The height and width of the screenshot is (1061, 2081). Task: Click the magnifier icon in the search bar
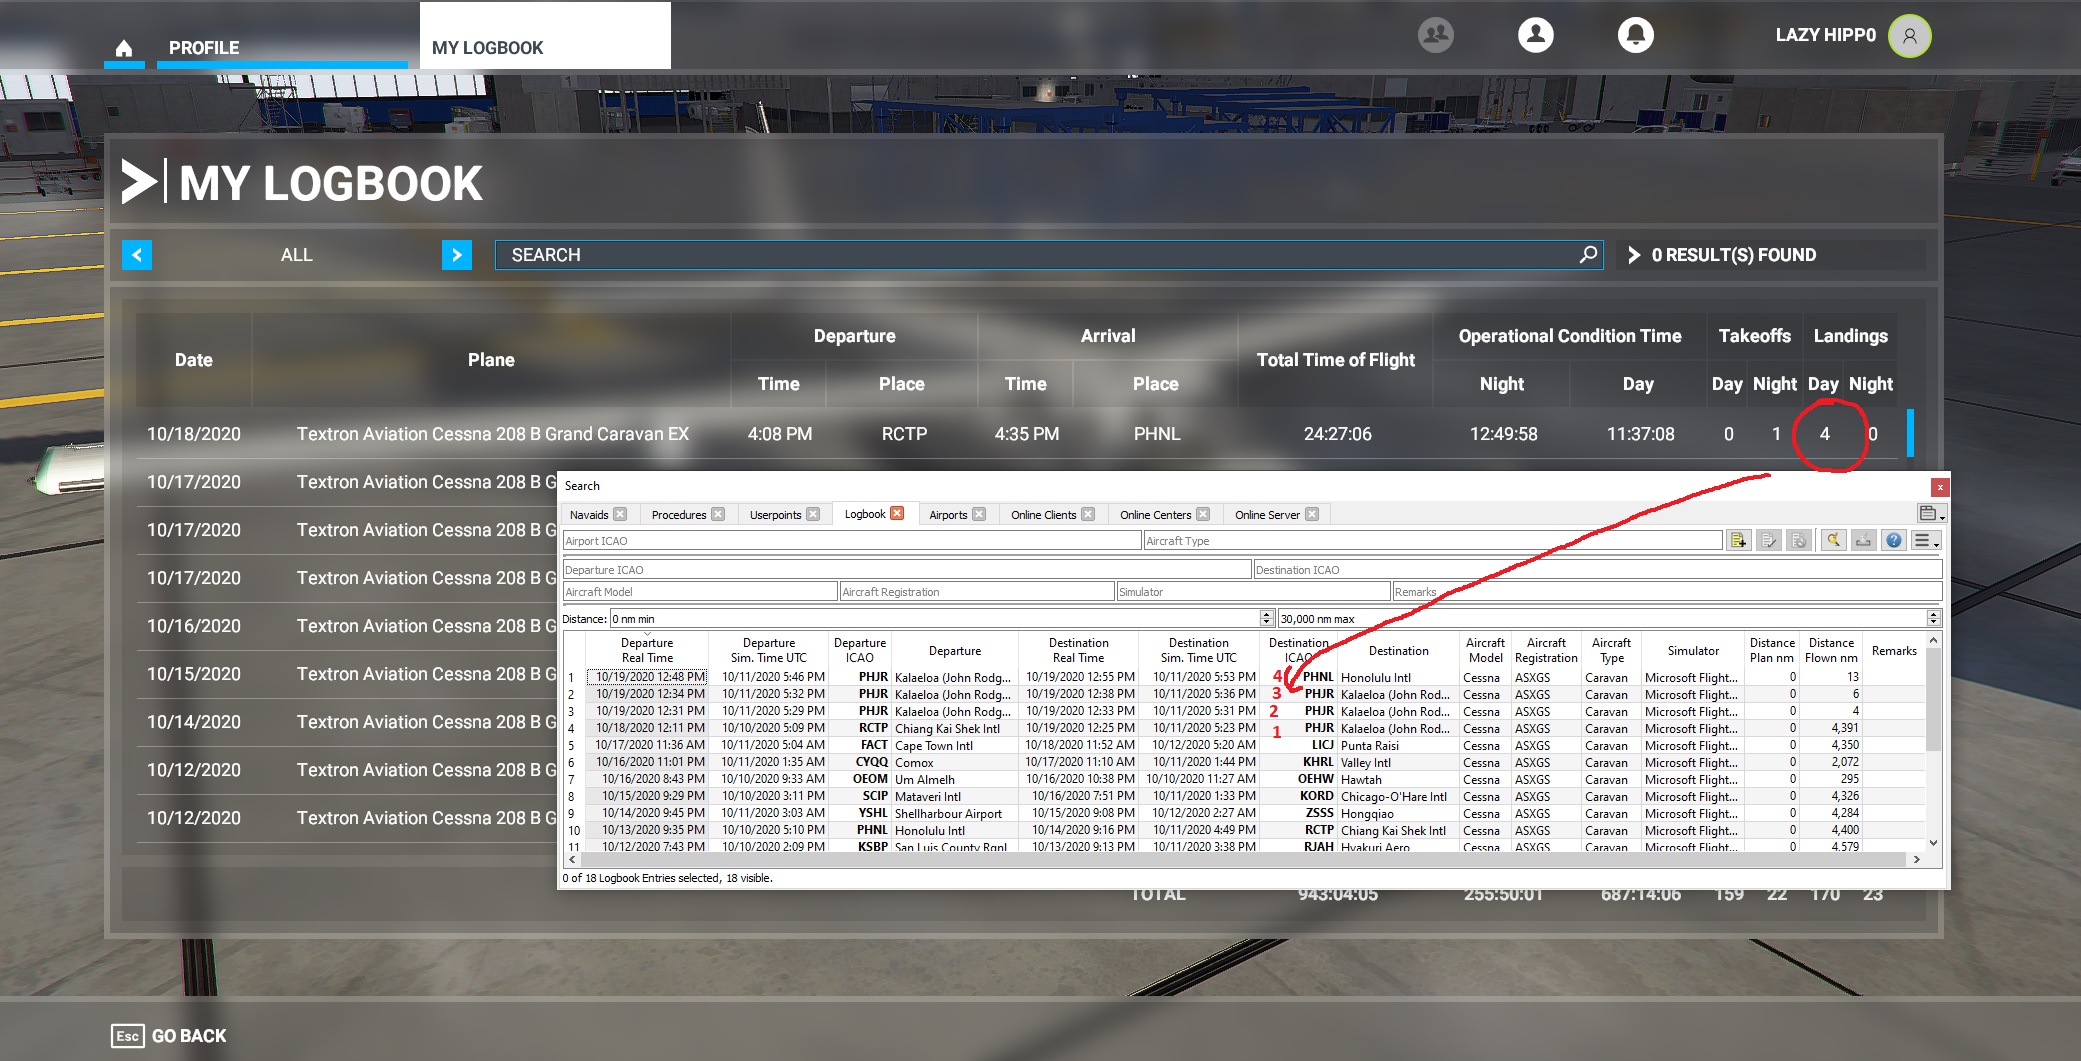pos(1587,255)
